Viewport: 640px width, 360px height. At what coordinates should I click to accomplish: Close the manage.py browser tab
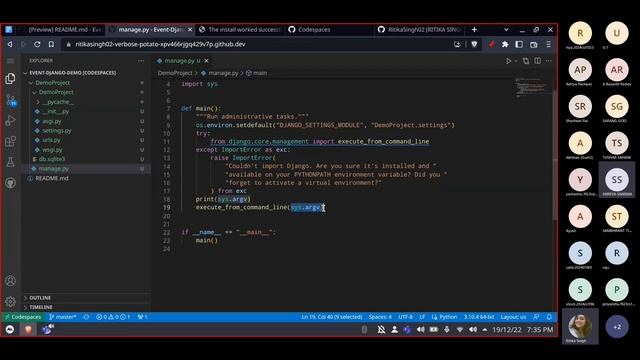(x=190, y=29)
